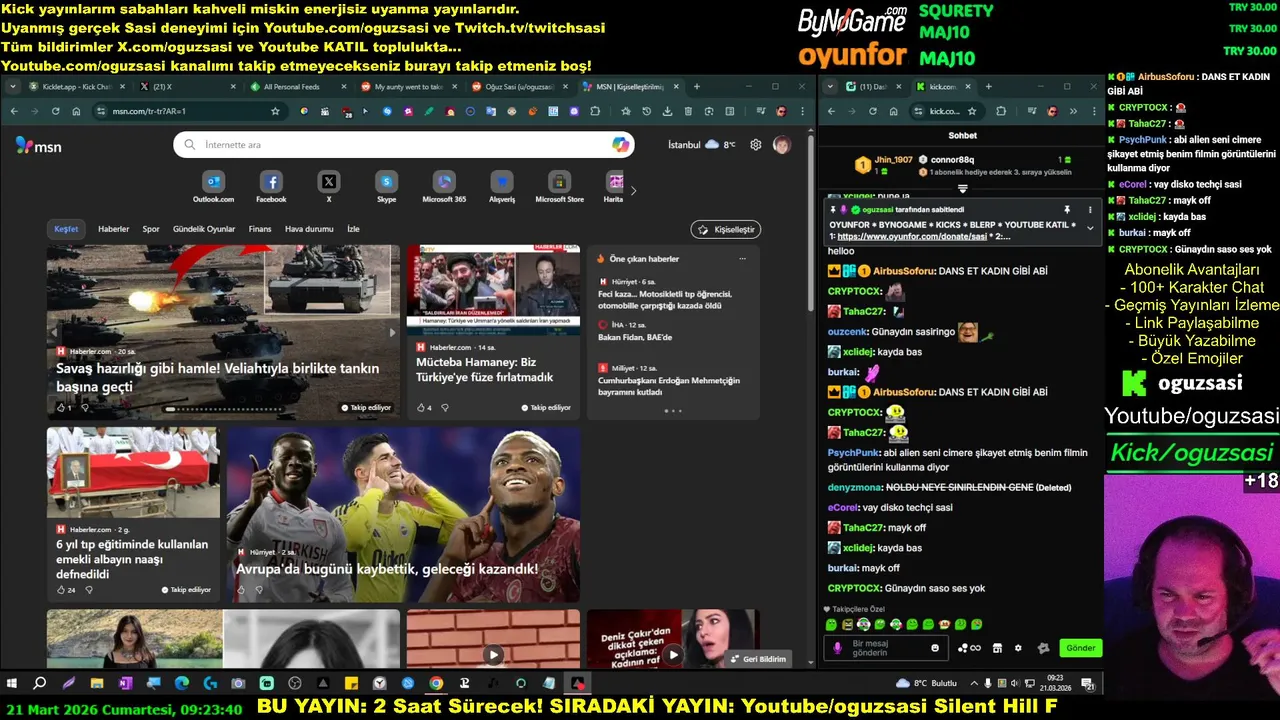Like the Mücteba Hamaney story
The image size is (1280, 720).
coord(421,408)
